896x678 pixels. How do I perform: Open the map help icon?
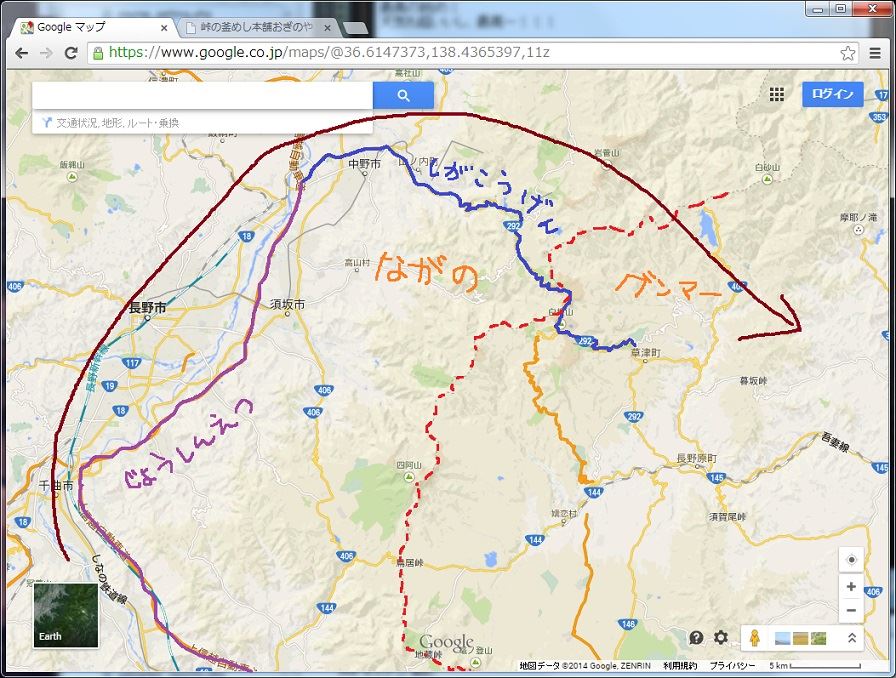pyautogui.click(x=696, y=637)
